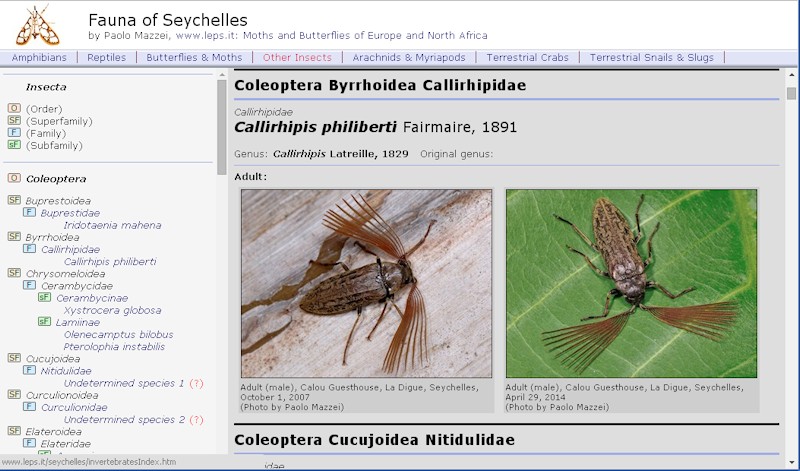Open Iridotaenia mahena species entry
Image resolution: width=800 pixels, height=471 pixels.
(112, 225)
